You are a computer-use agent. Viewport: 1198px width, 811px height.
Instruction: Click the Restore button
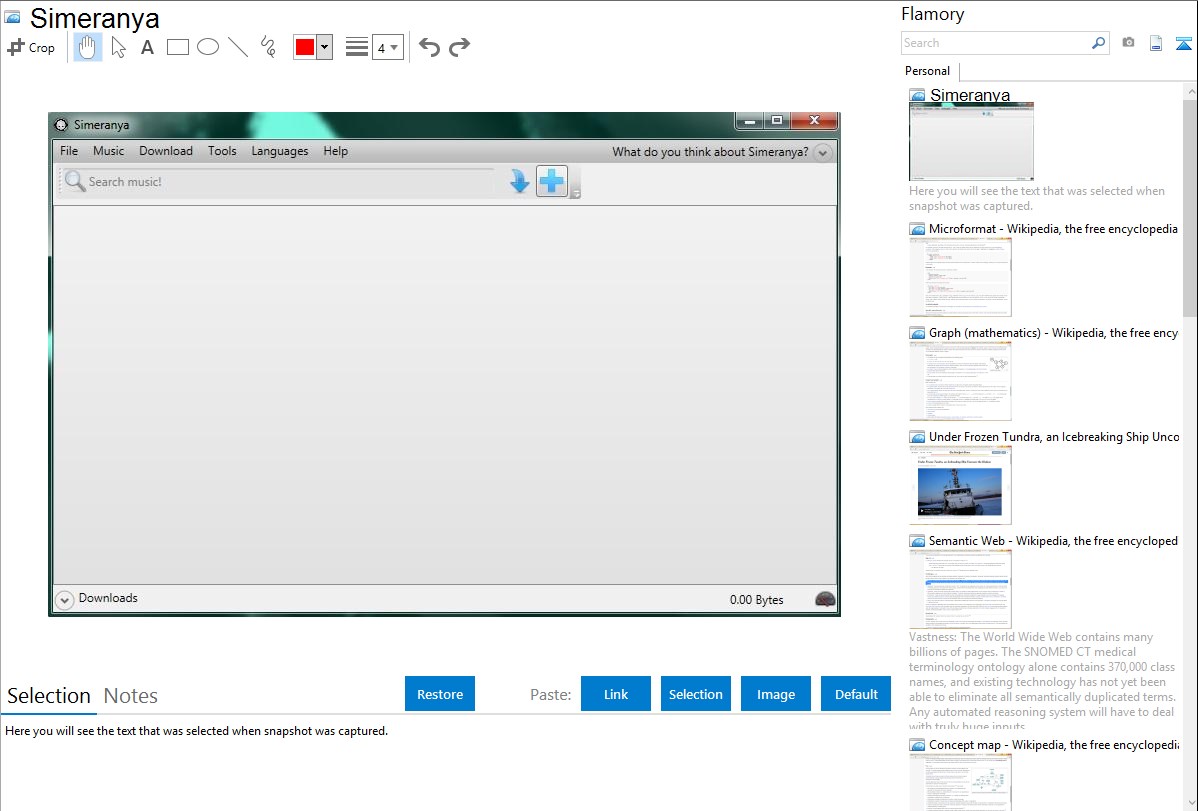(440, 694)
